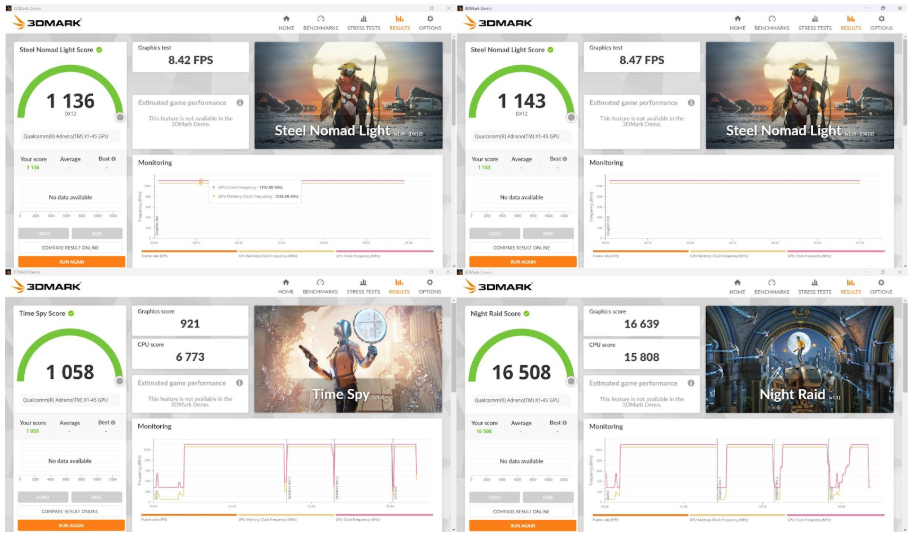This screenshot has width=918, height=538.
Task: Click COMPARE RESULT ONLINE in the Time Spy window
Action: click(70, 512)
